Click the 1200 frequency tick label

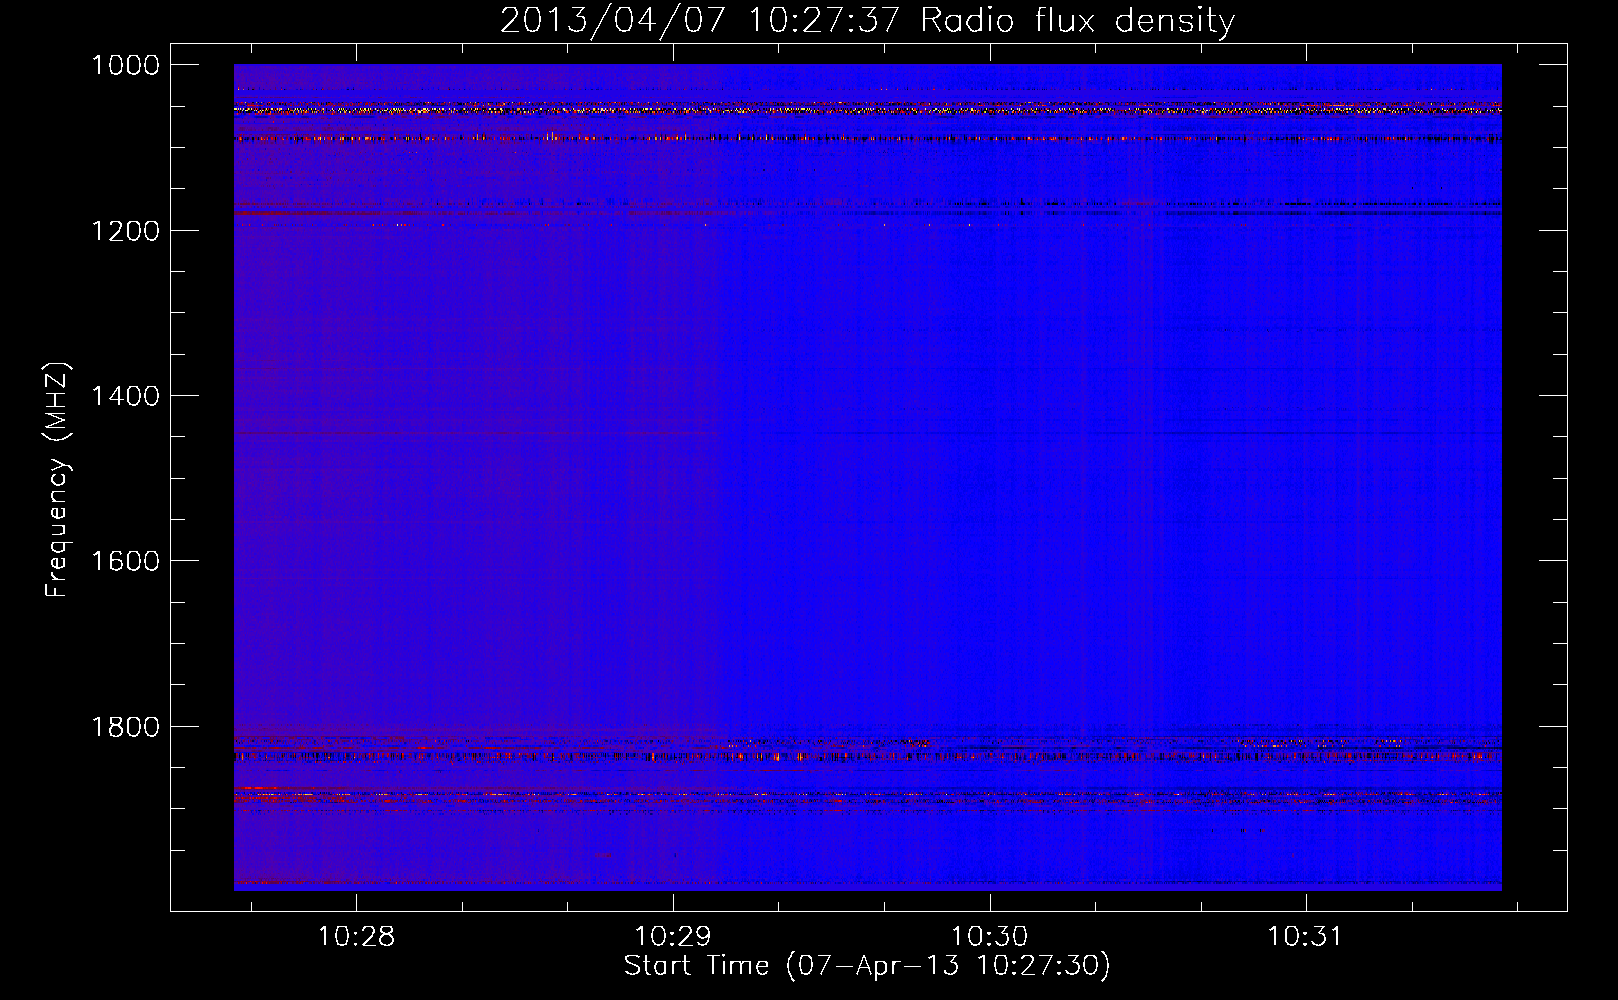click(125, 231)
